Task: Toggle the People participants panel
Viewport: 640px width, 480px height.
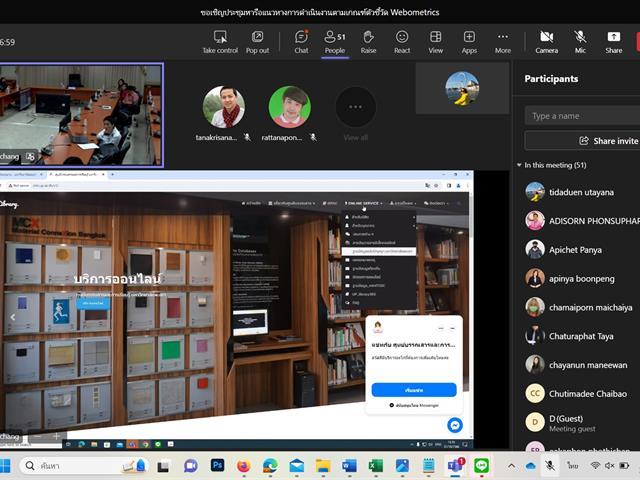Action: (x=335, y=42)
